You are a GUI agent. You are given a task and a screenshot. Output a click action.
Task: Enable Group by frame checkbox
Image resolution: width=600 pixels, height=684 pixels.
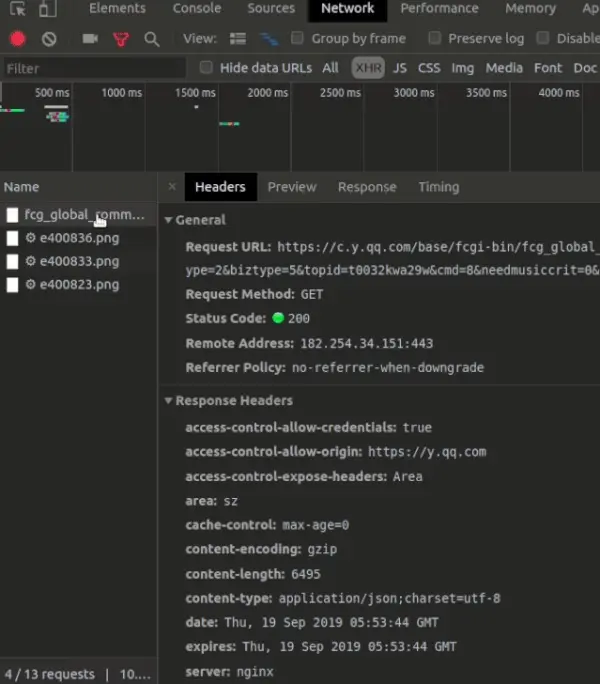pyautogui.click(x=297, y=39)
